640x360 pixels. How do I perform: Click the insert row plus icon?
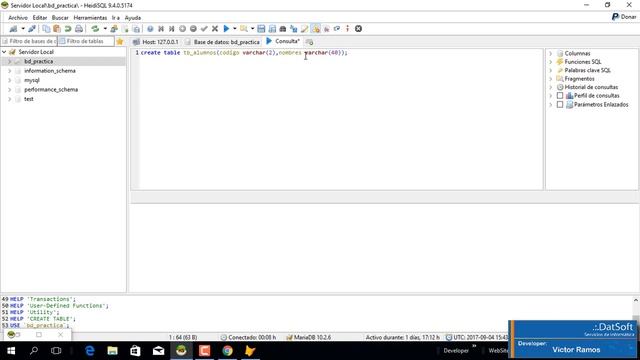pyautogui.click(x=182, y=29)
